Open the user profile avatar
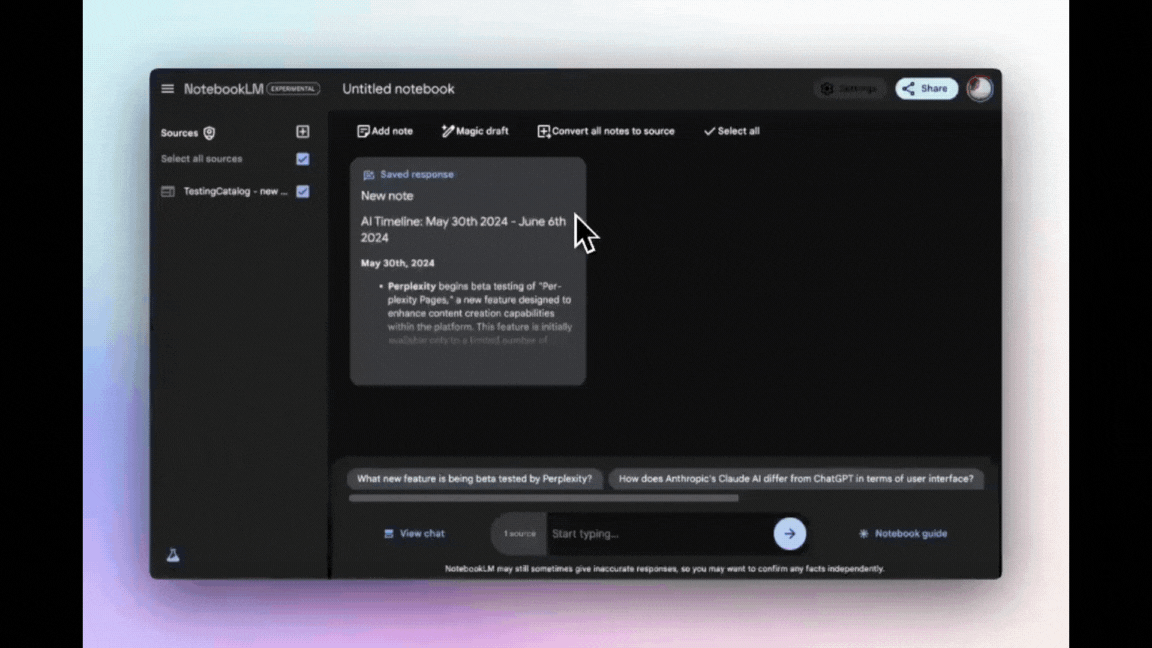The image size is (1152, 648). [x=979, y=89]
